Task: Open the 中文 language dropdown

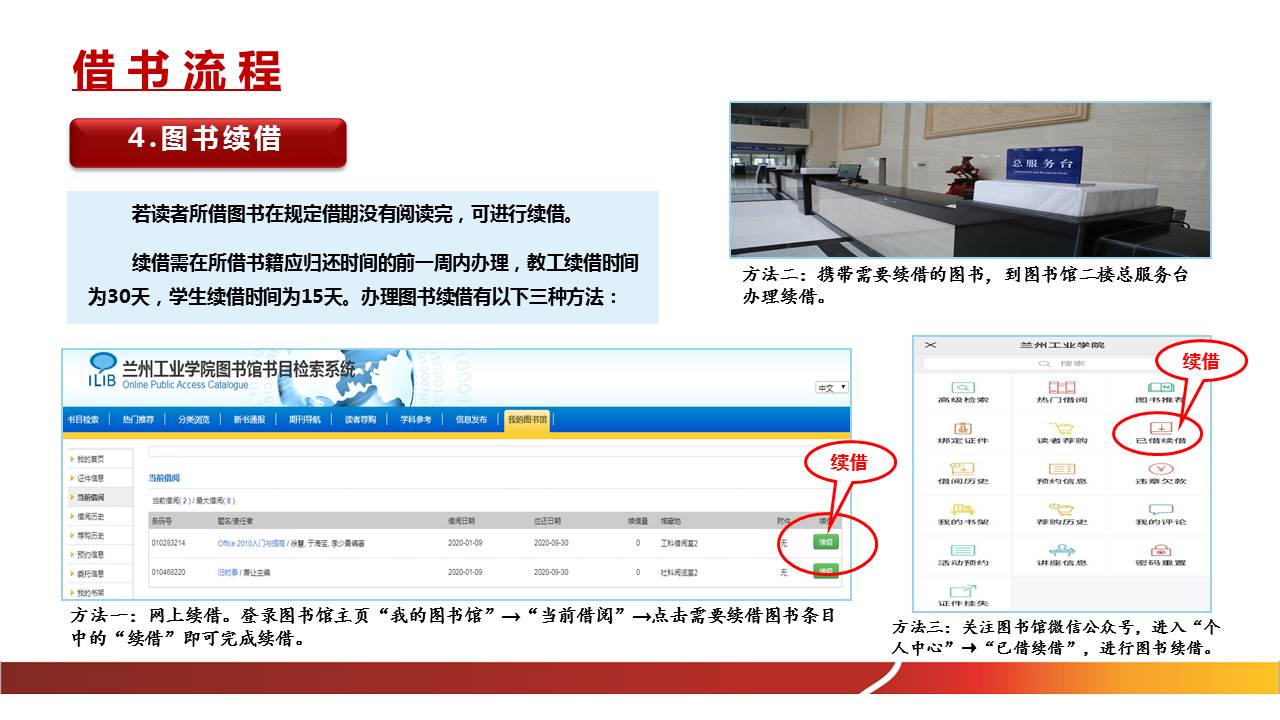Action: 832,388
